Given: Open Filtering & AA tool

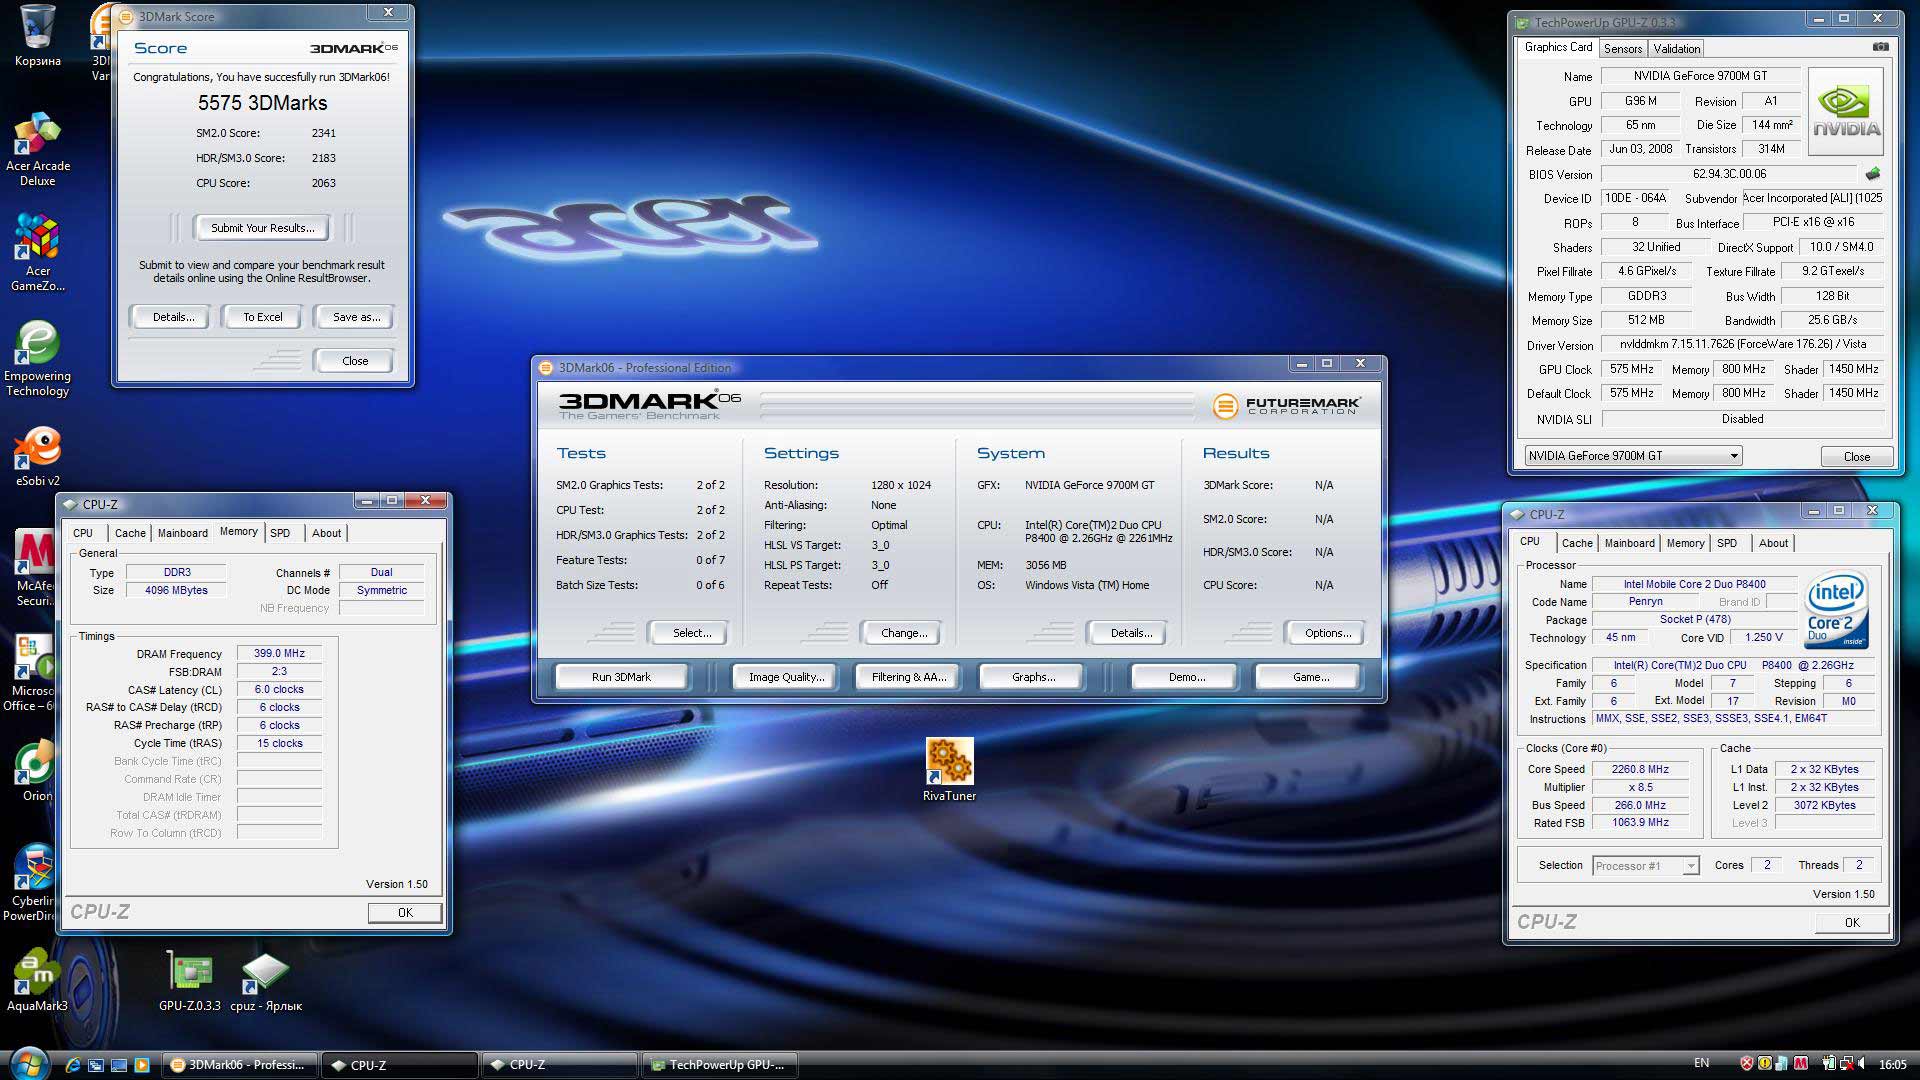Looking at the screenshot, I should (x=908, y=677).
